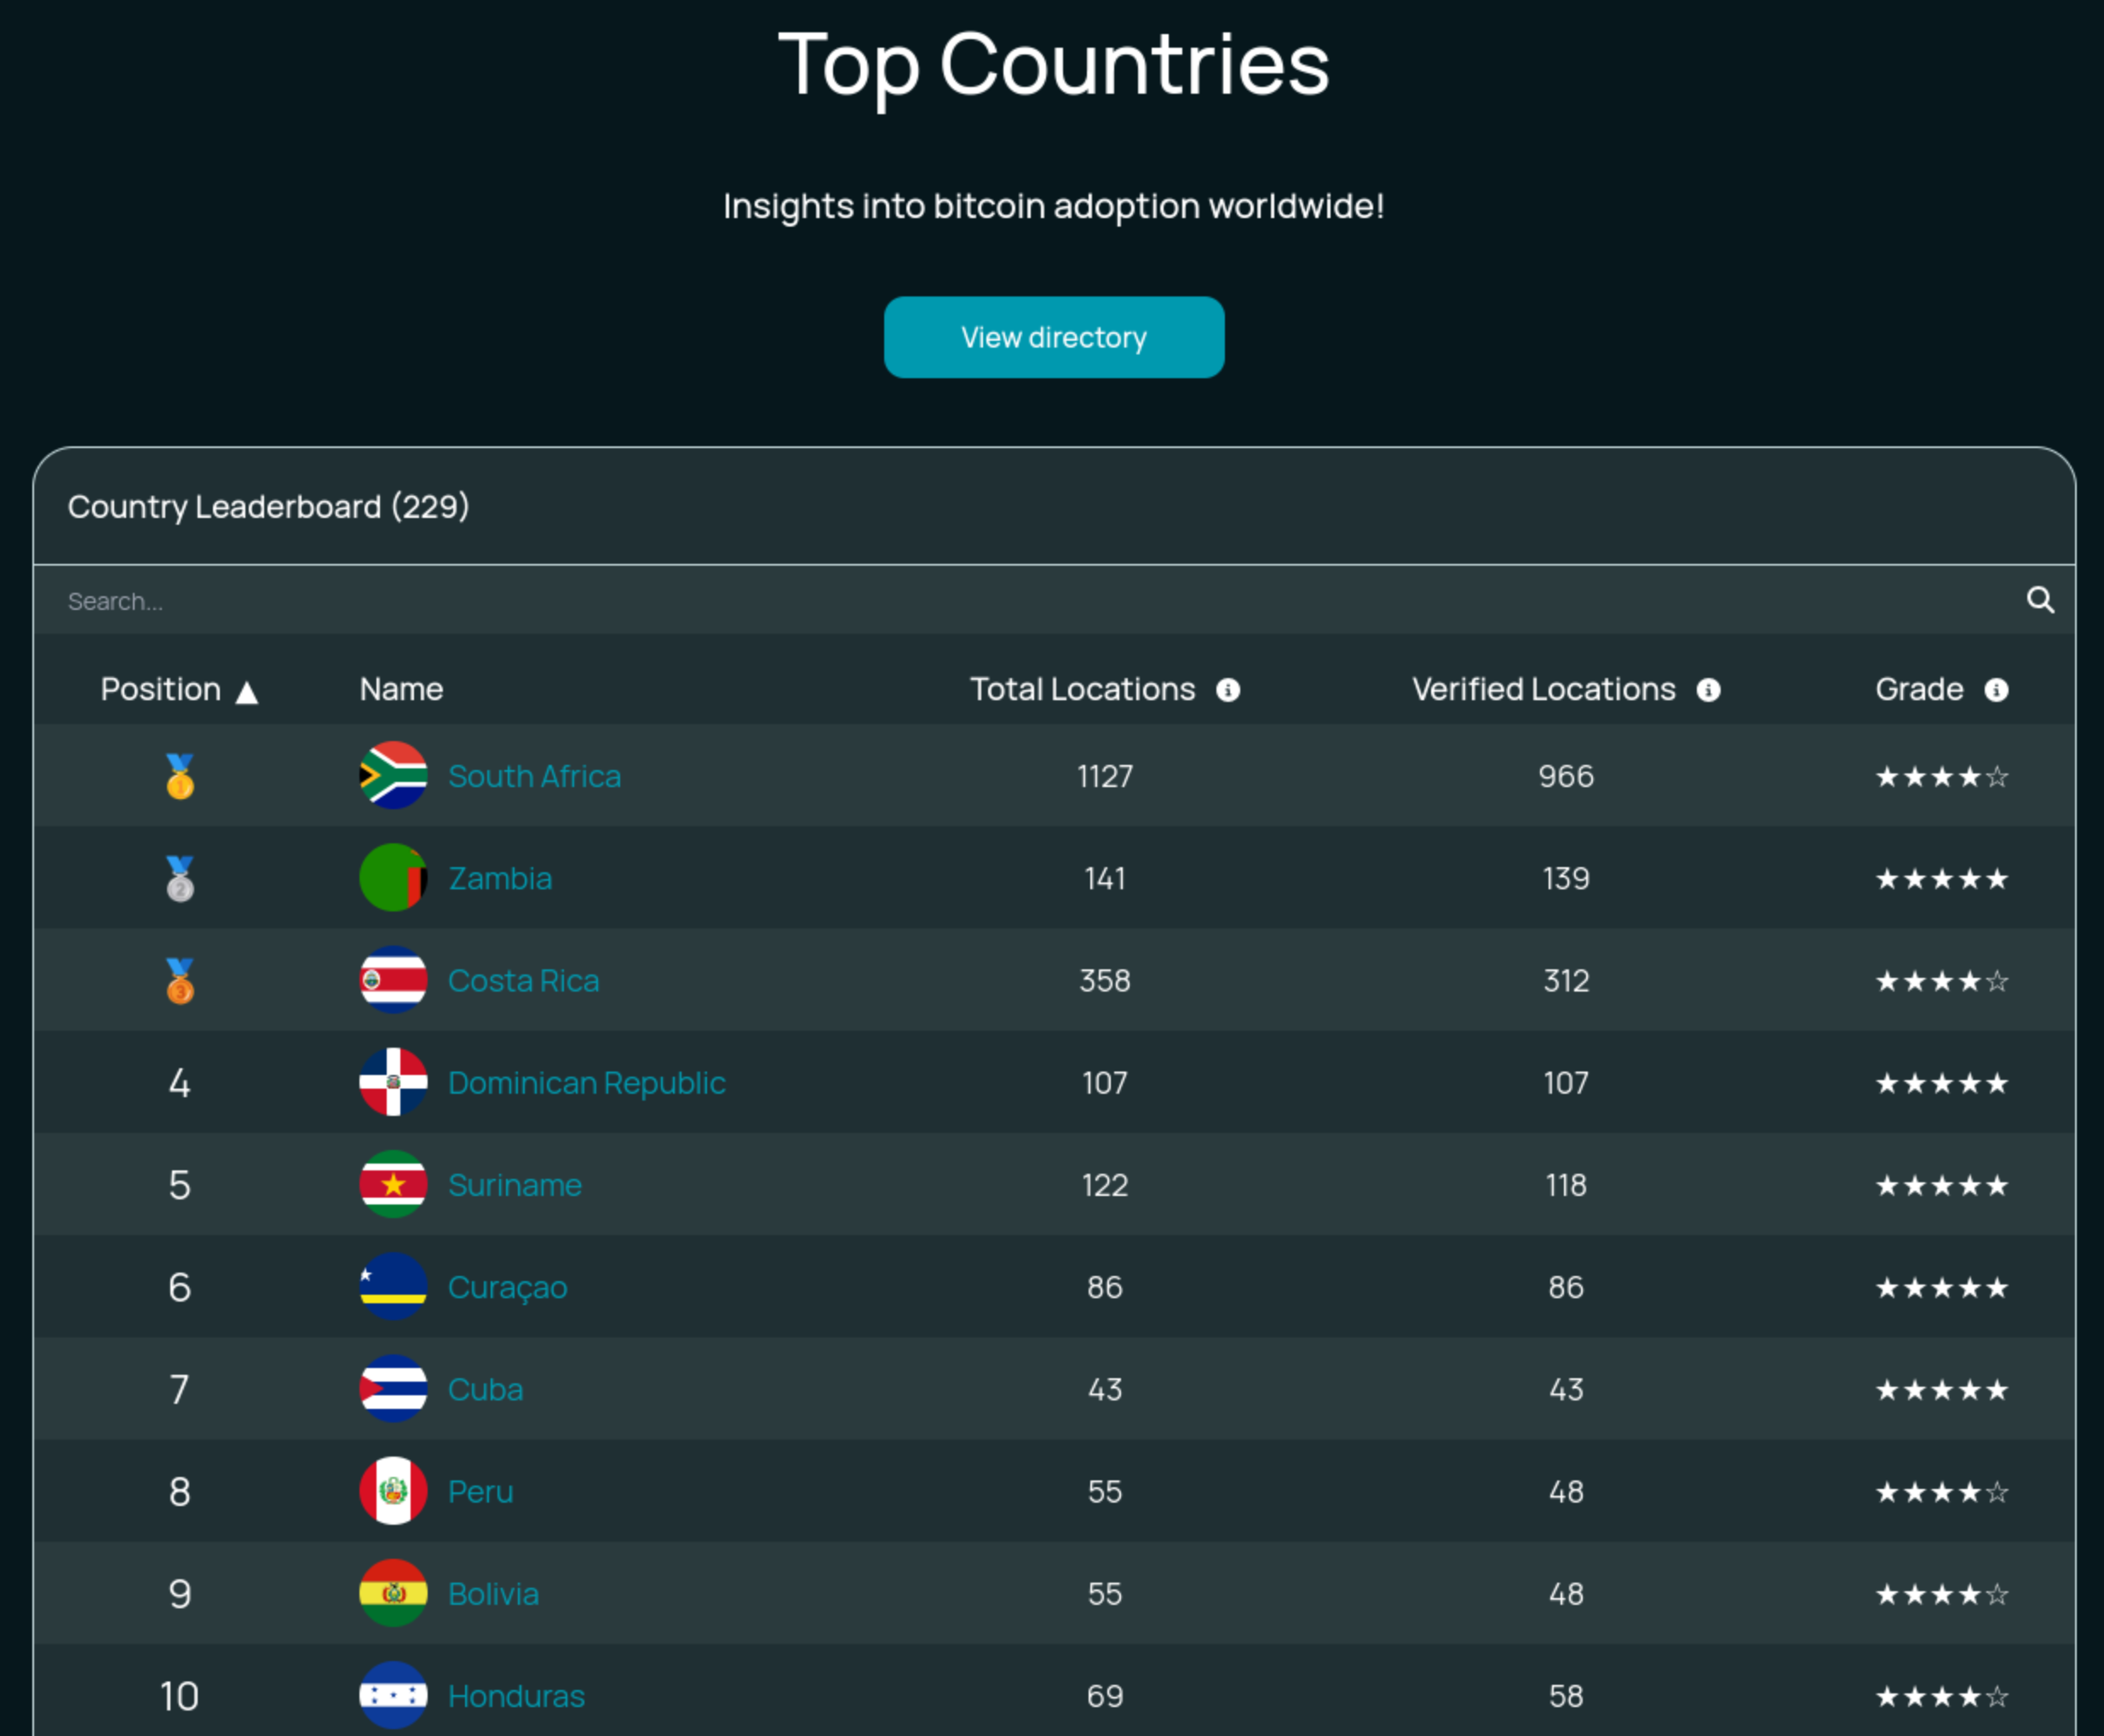Click the bronze medal icon
Screen dimensions: 2104x1736
coord(180,980)
